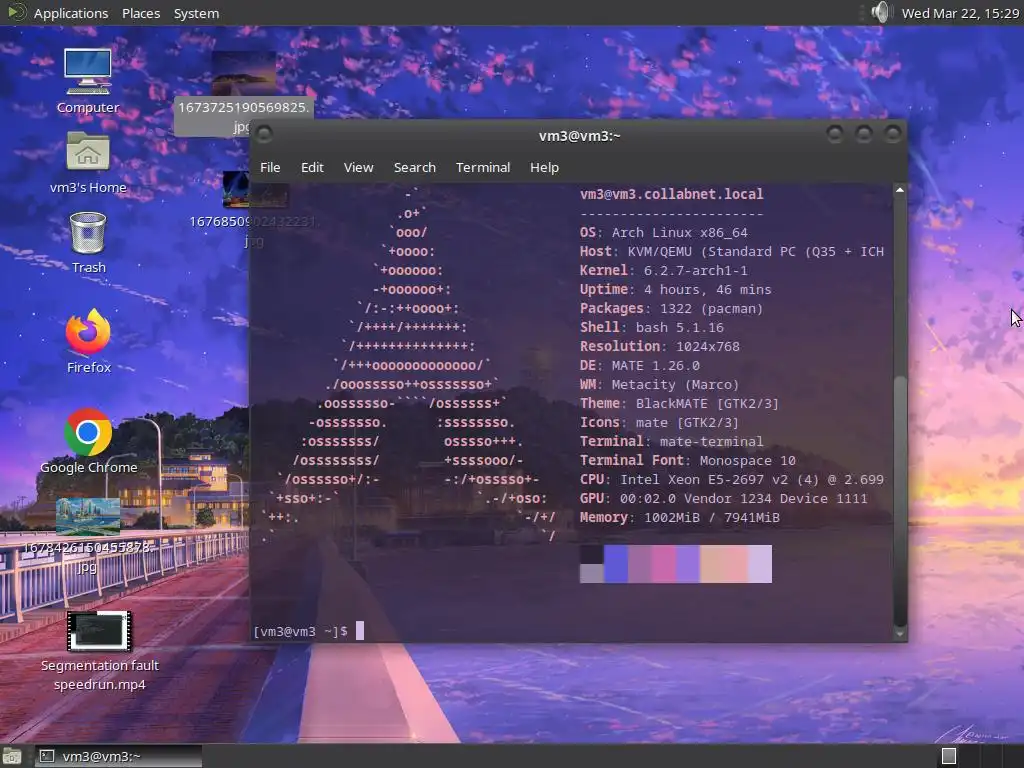Click the WM: Metacity (Marco) line

point(660,384)
